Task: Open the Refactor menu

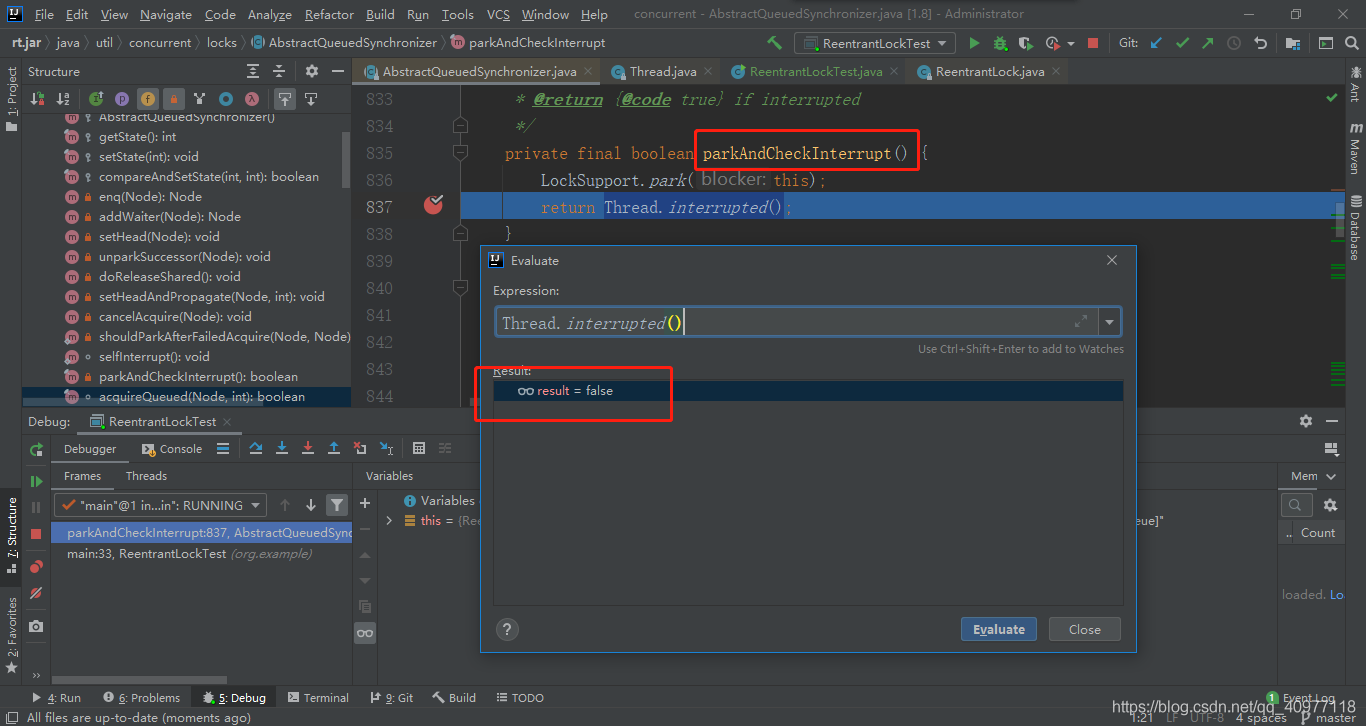Action: click(x=329, y=14)
